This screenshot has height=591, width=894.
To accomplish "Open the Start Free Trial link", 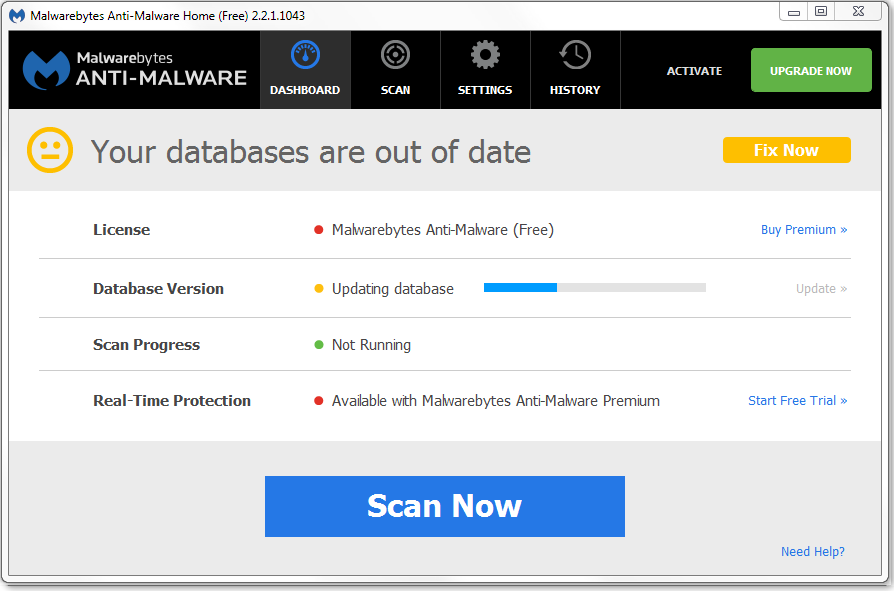I will pos(798,401).
